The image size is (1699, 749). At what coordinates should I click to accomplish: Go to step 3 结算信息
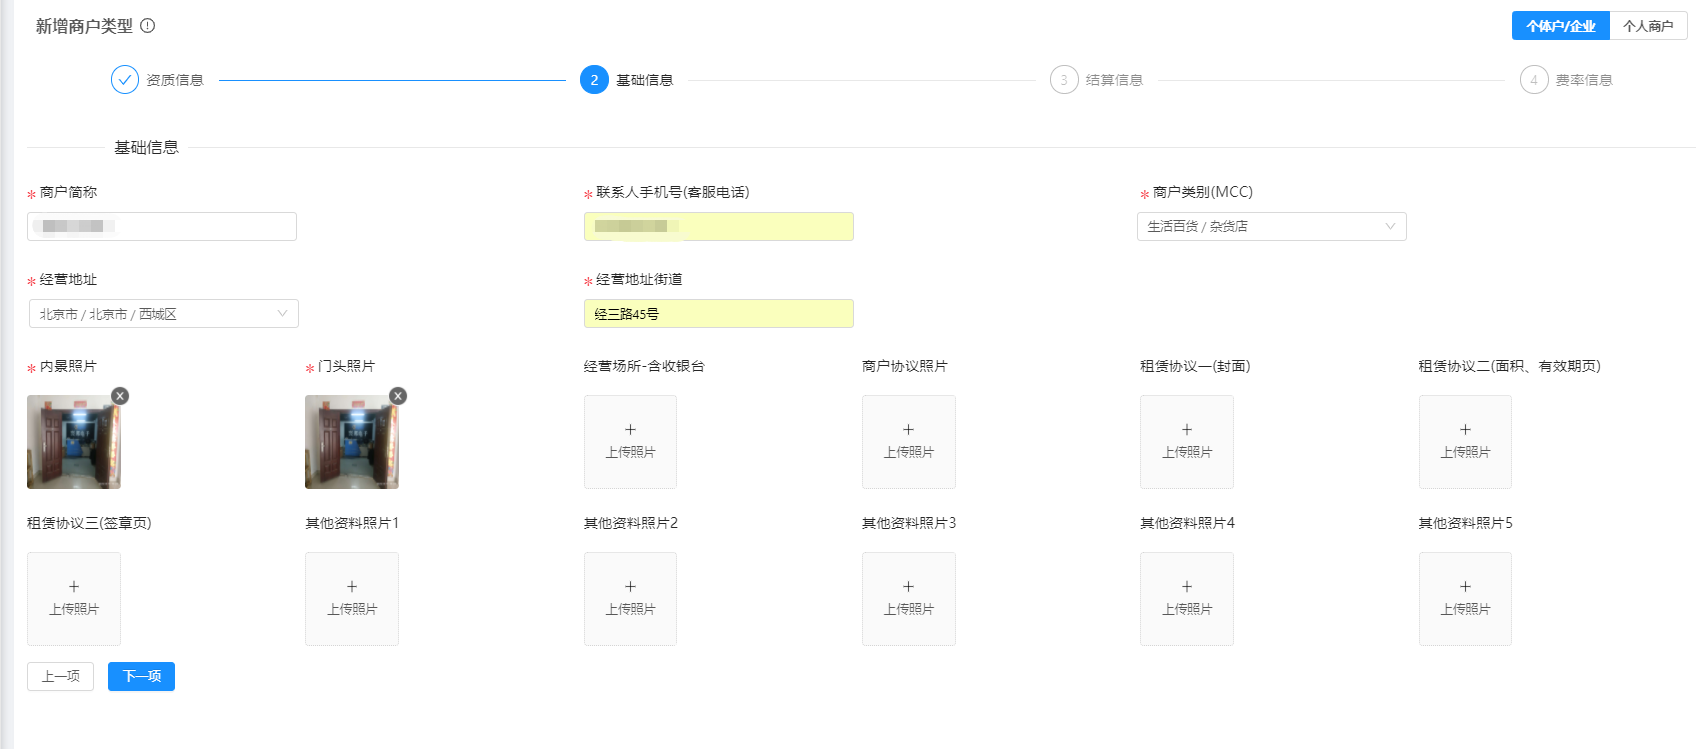(x=1064, y=80)
